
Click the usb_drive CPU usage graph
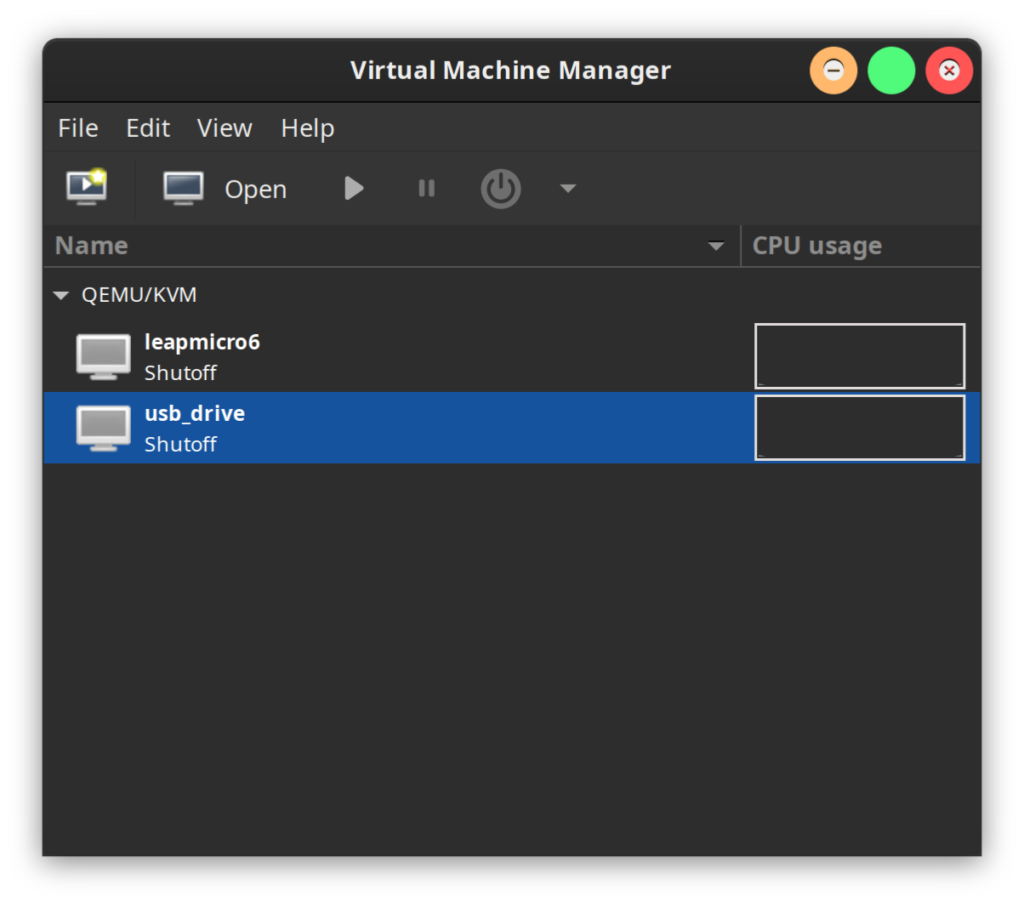click(859, 428)
